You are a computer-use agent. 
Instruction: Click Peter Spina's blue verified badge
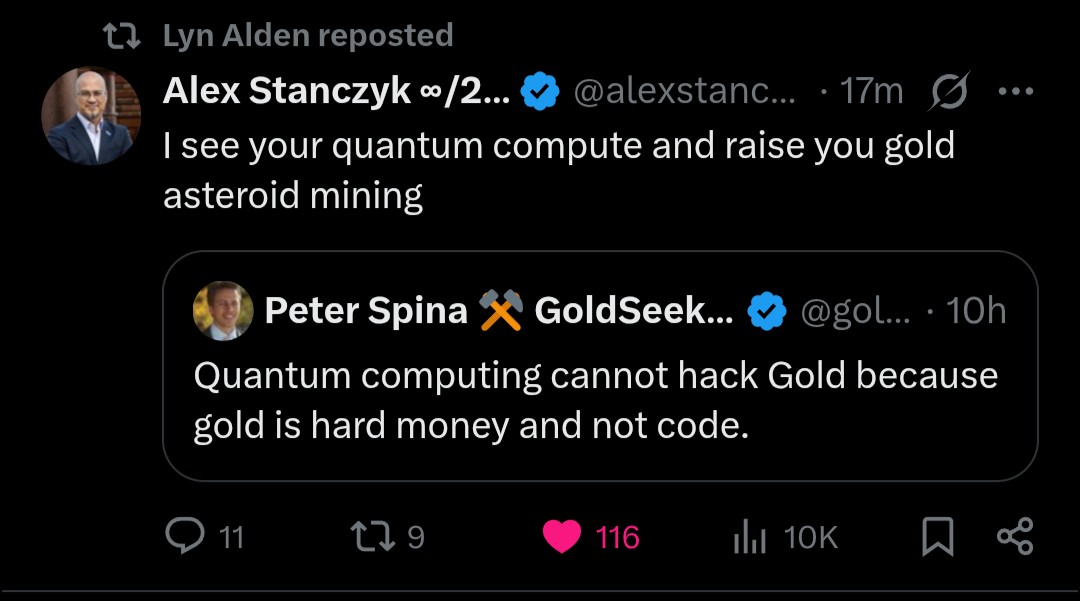[767, 312]
